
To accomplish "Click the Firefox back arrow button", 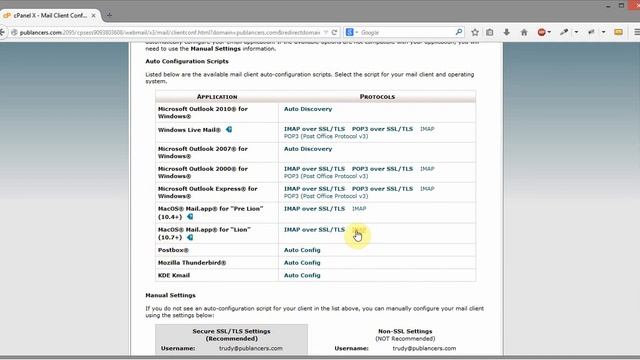I will pos(2,32).
